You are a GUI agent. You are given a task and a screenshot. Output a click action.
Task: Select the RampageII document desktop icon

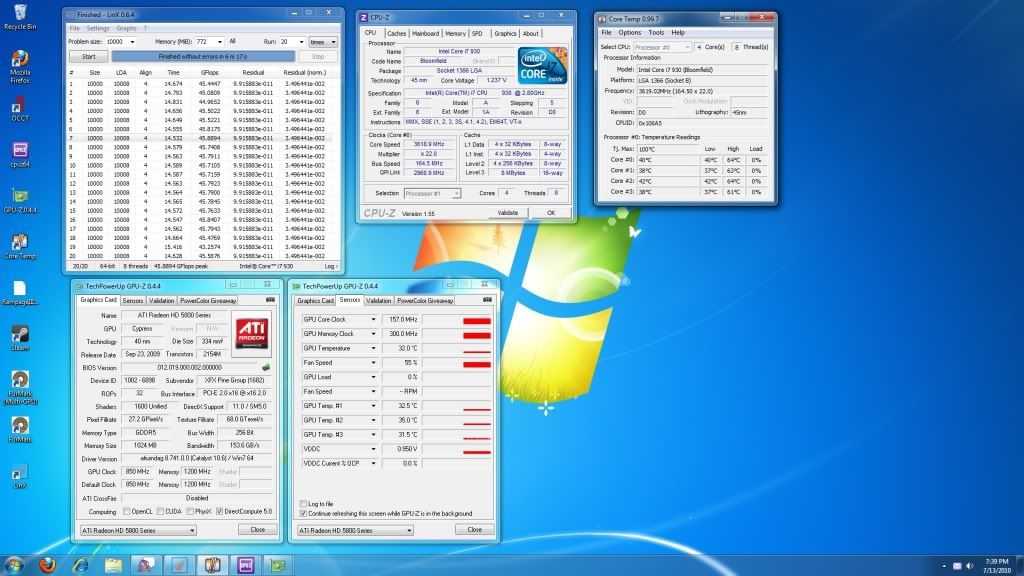(x=20, y=293)
